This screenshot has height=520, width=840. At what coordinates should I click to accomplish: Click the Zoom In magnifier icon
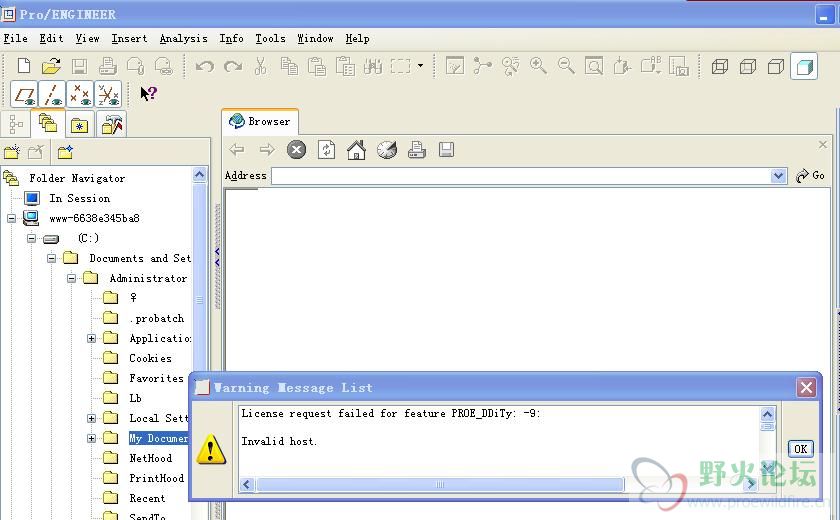click(538, 66)
